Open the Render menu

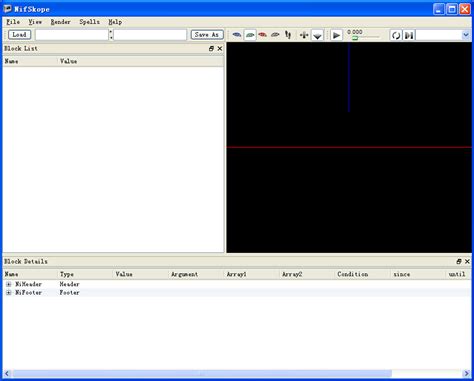60,22
